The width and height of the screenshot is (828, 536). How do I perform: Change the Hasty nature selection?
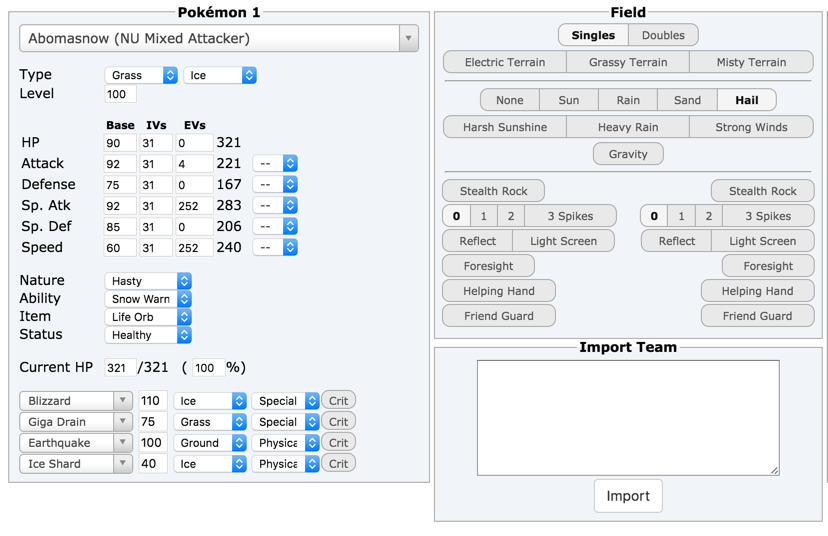pos(148,281)
